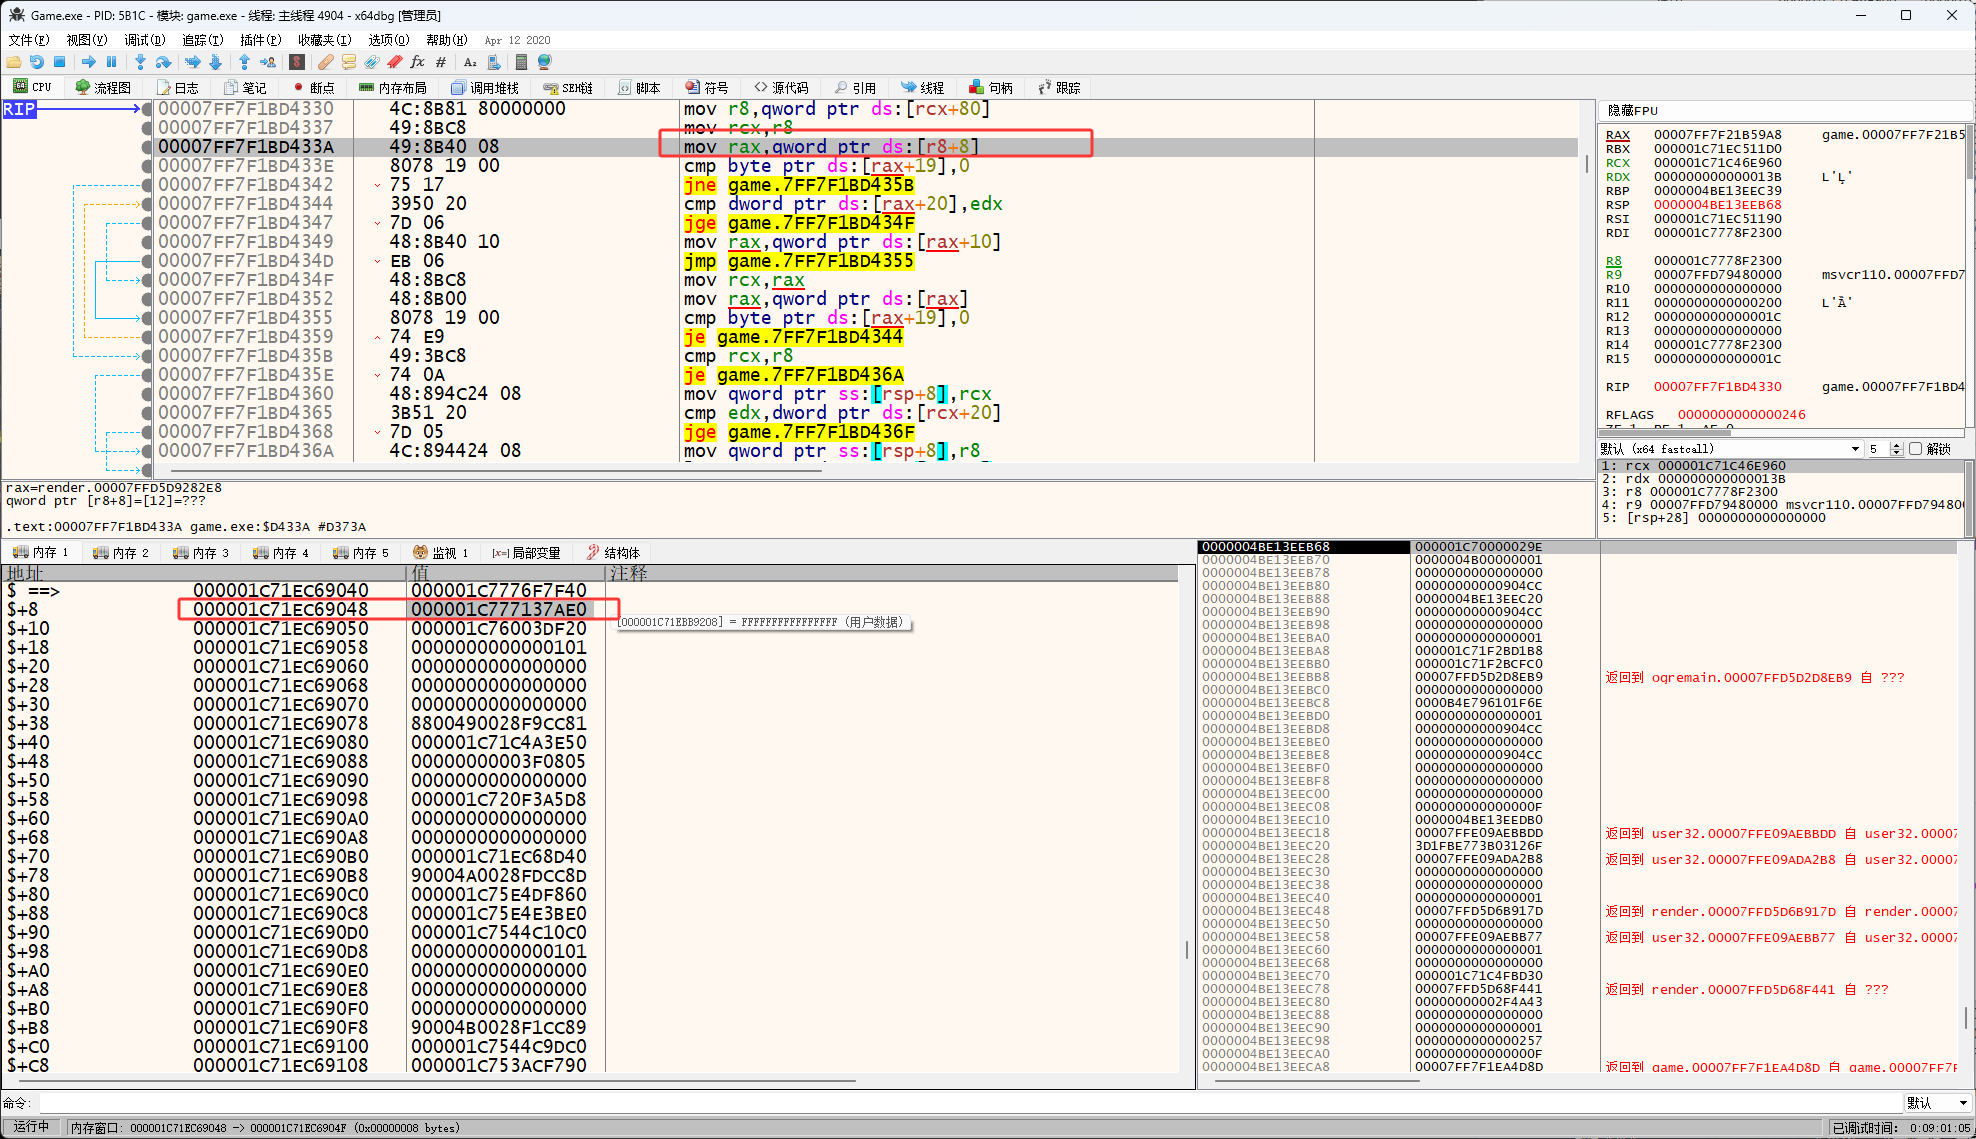Click the Restart debugging icon

[x=37, y=62]
